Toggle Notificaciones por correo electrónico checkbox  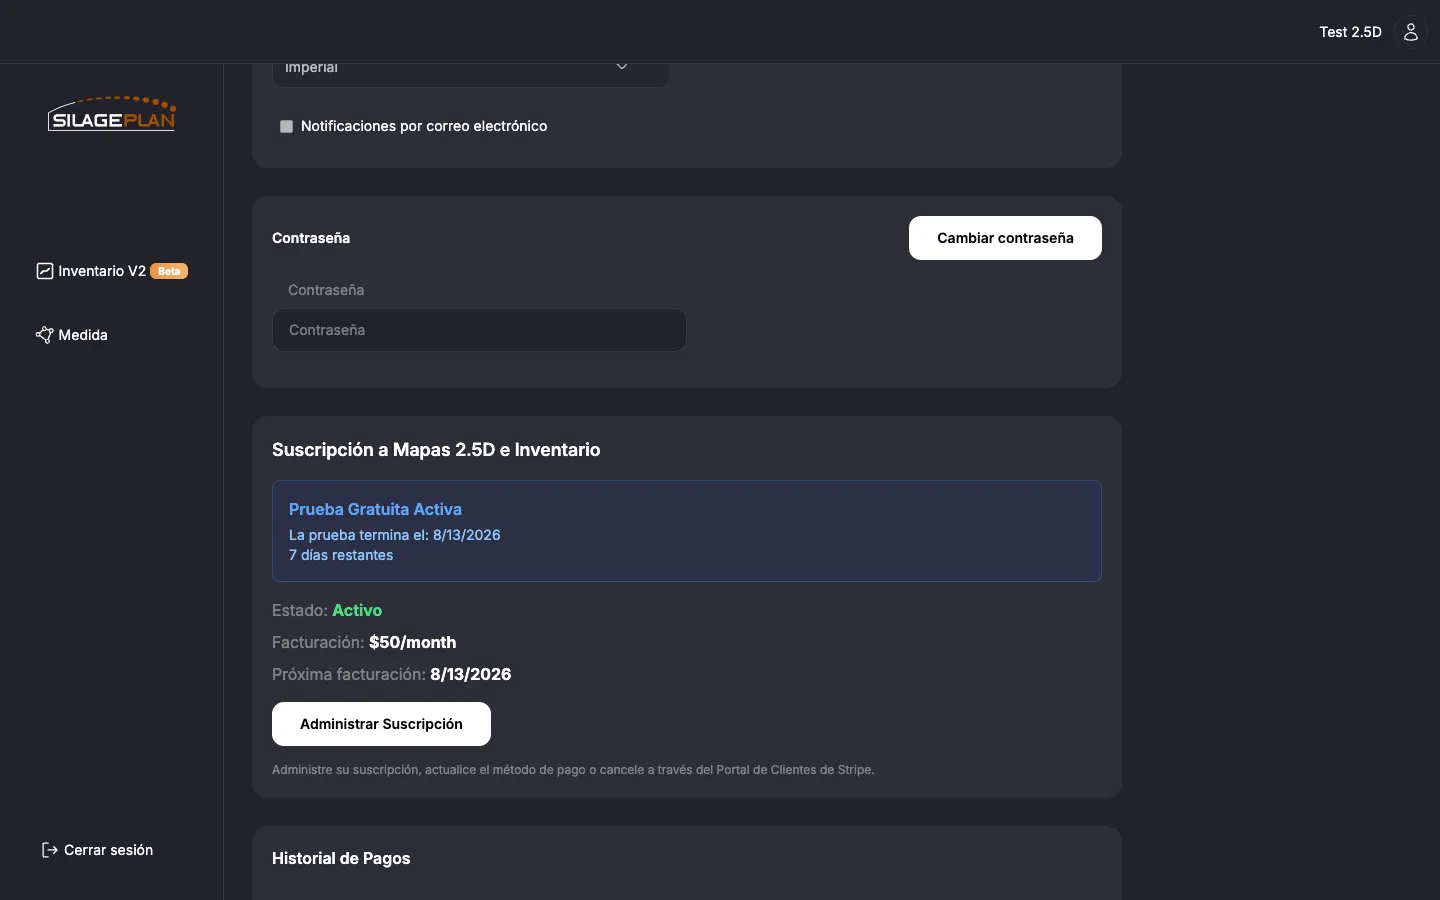(286, 126)
